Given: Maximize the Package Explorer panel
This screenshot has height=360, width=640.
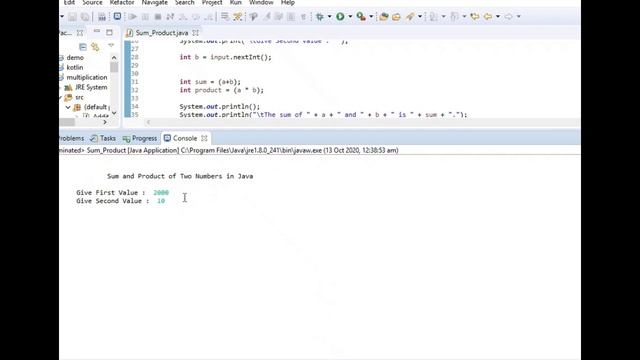Looking at the screenshot, I should 109,32.
